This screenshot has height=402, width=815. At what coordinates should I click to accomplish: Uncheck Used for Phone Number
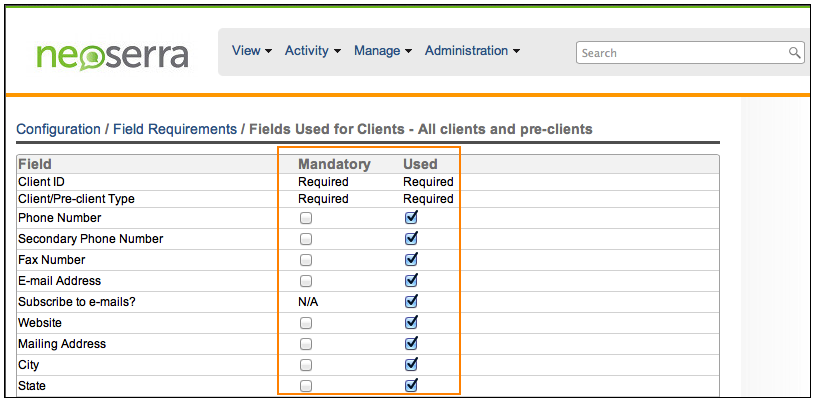pos(411,218)
